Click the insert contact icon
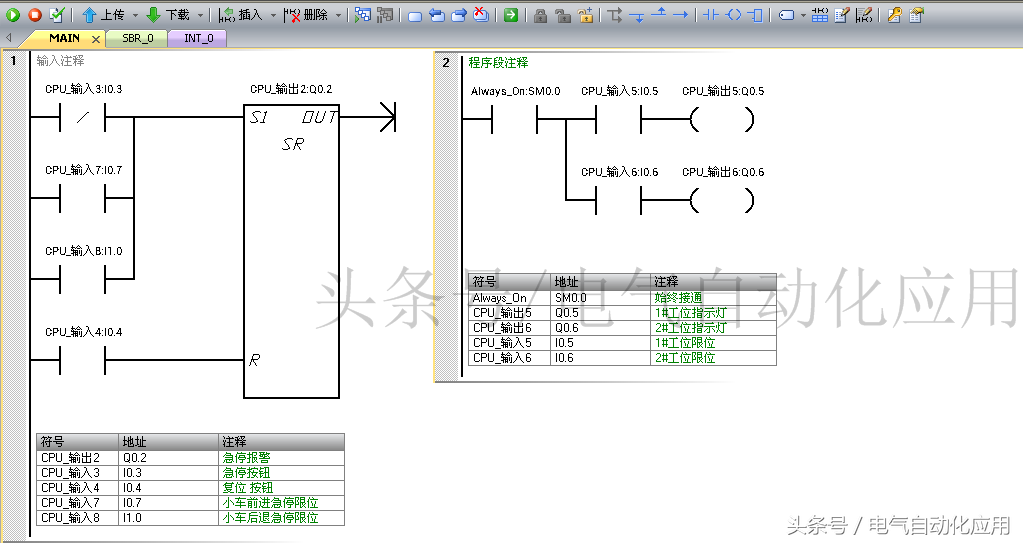This screenshot has width=1023, height=543. pos(711,14)
